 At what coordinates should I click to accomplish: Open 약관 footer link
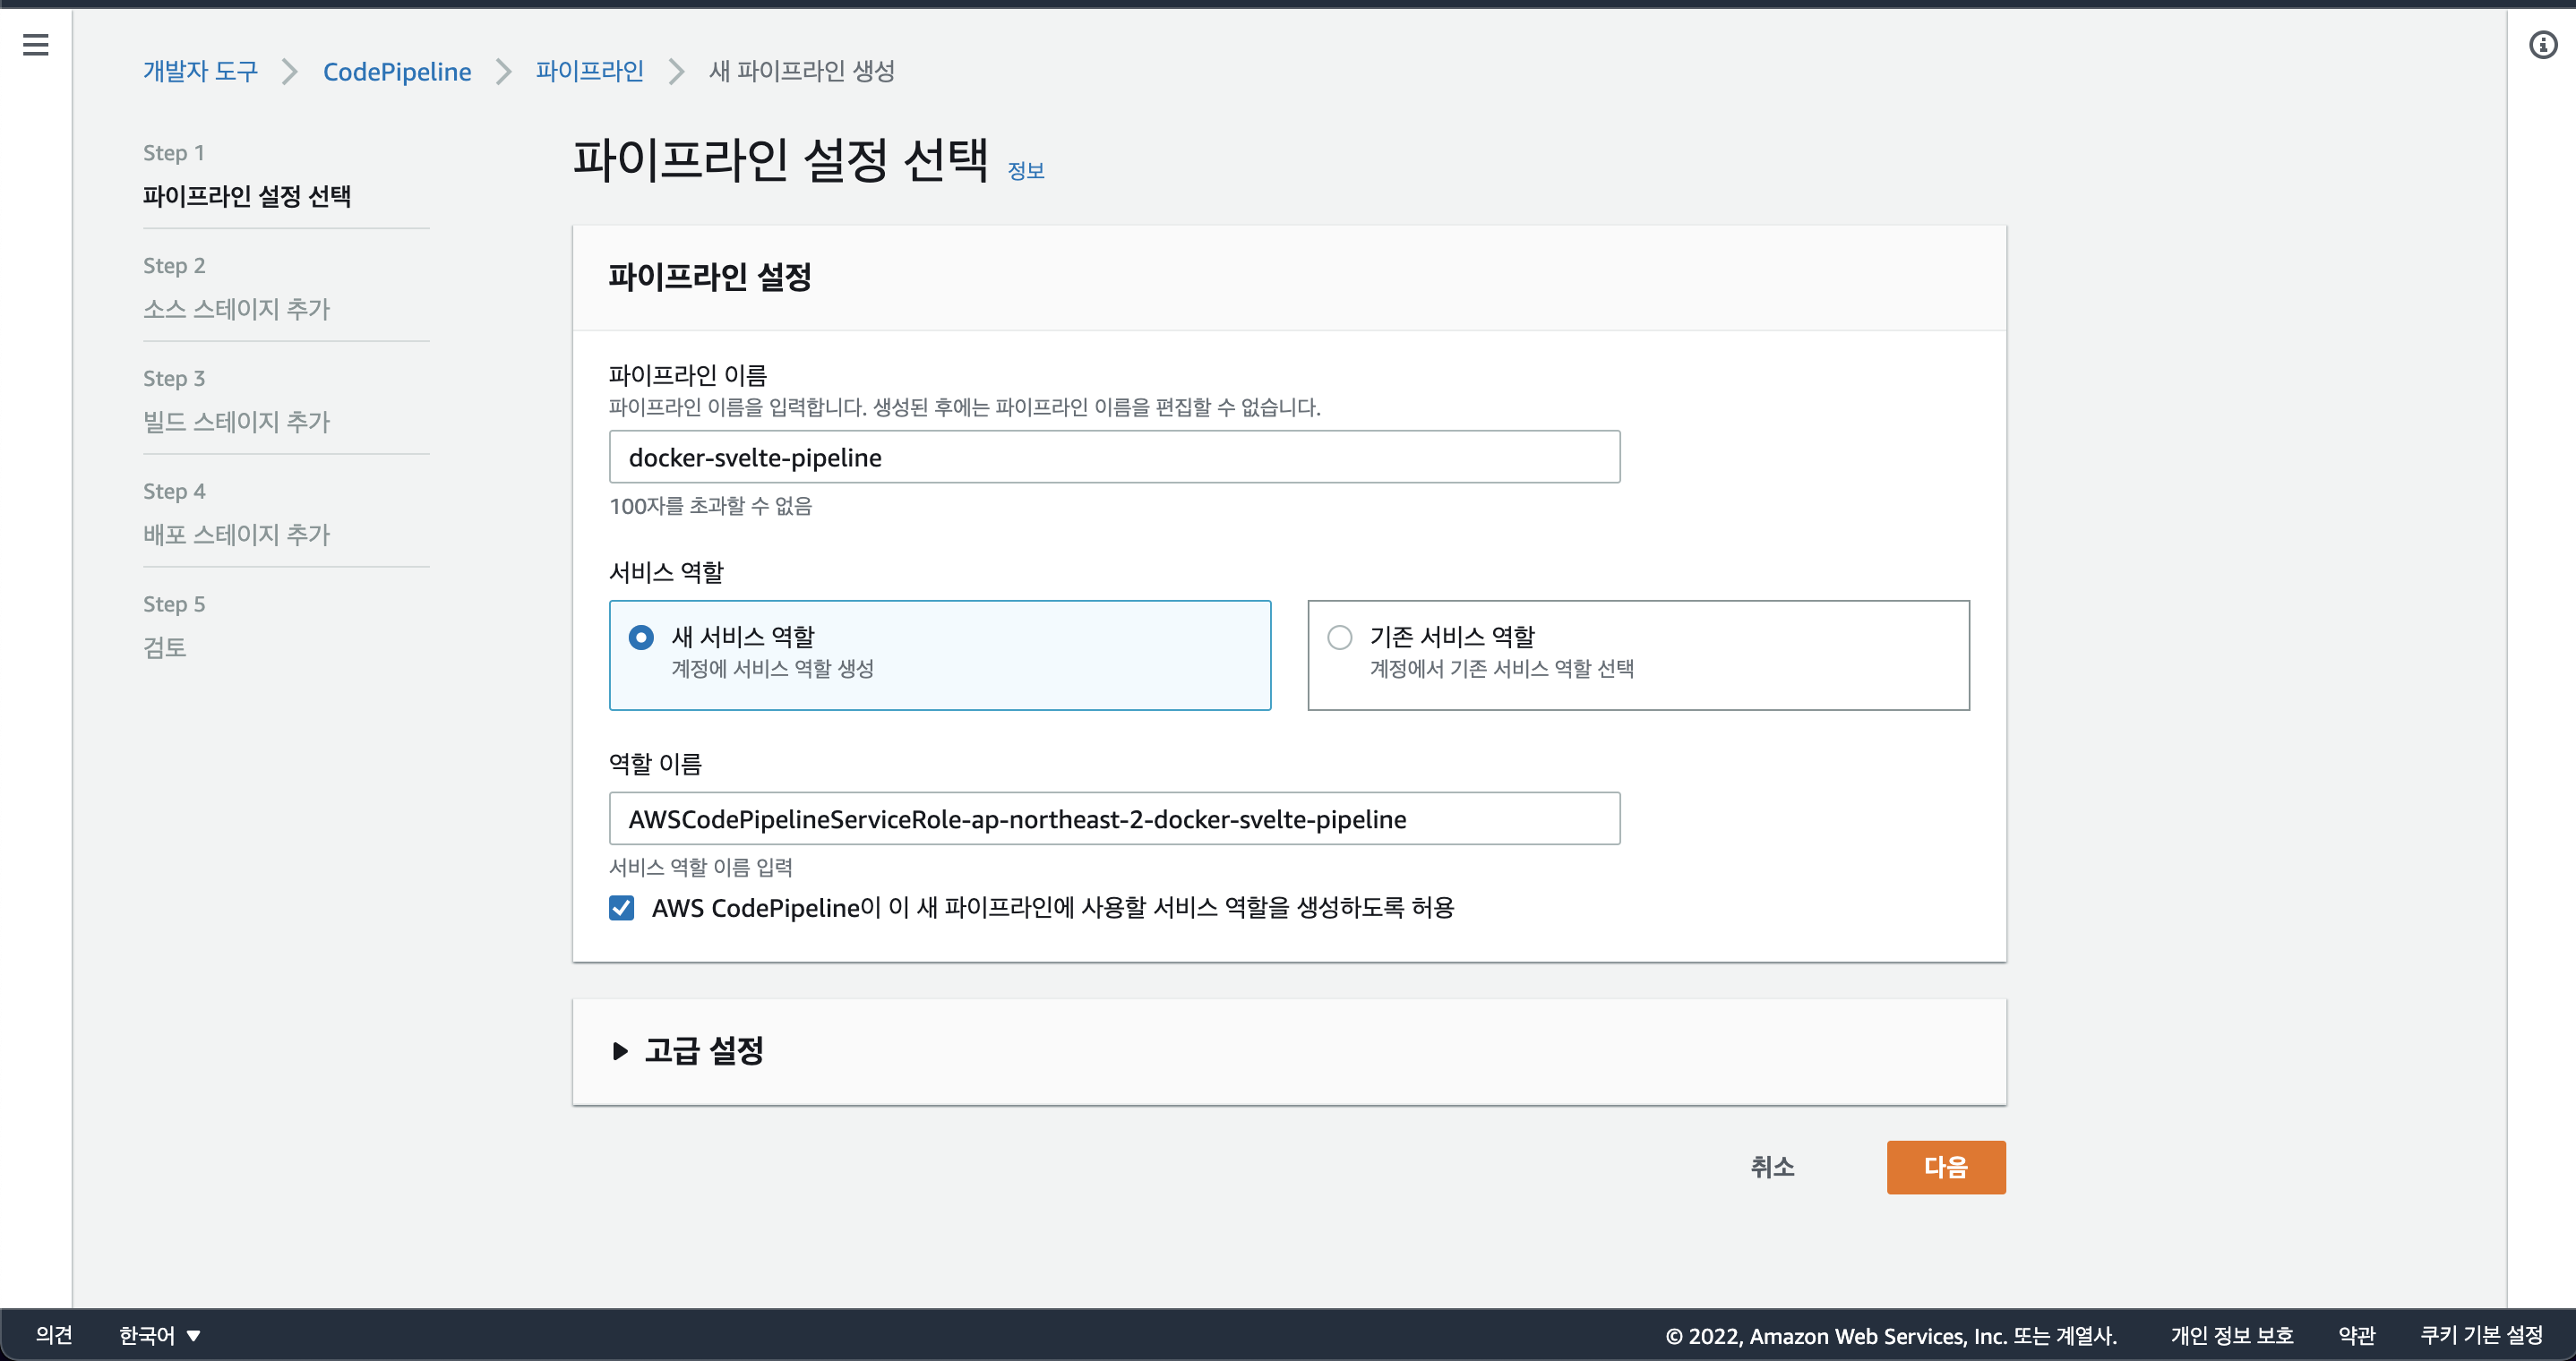[x=2357, y=1336]
